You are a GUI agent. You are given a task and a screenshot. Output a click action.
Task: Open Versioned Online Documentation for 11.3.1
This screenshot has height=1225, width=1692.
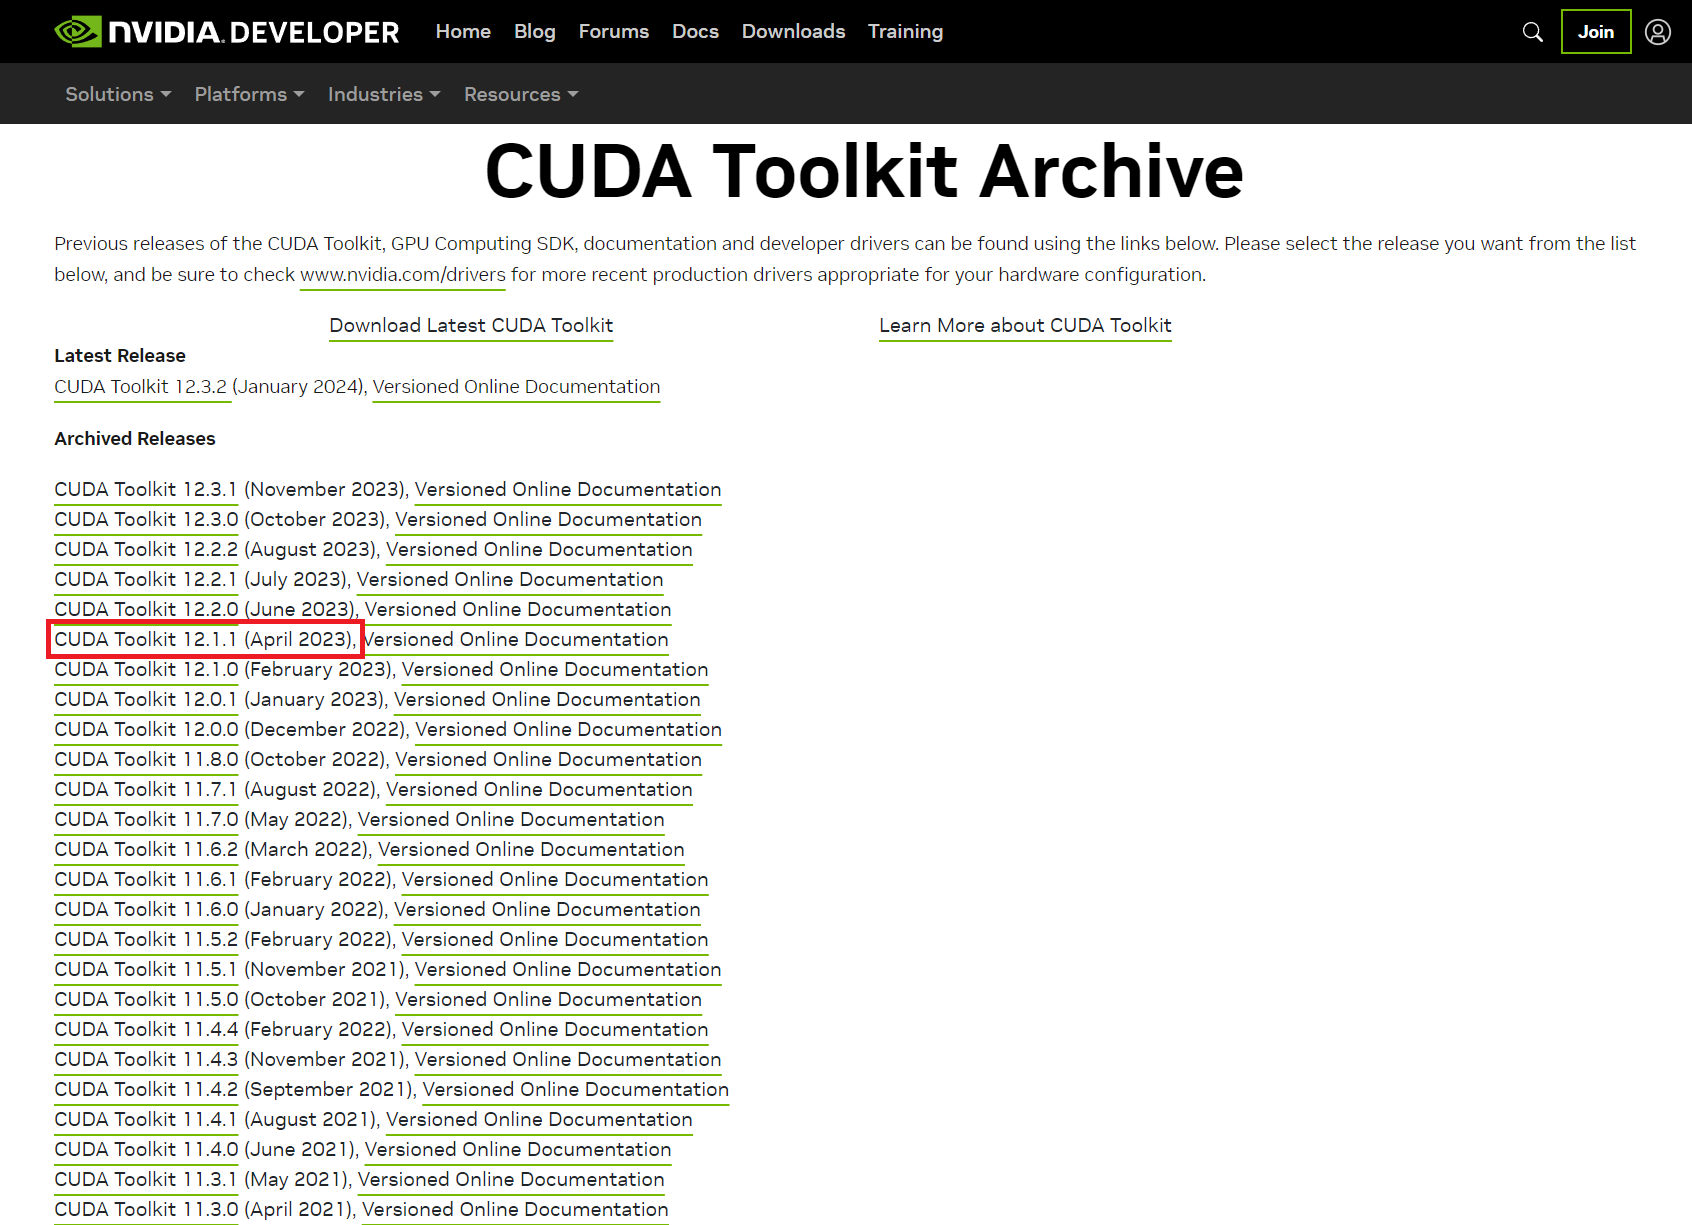[511, 1180]
